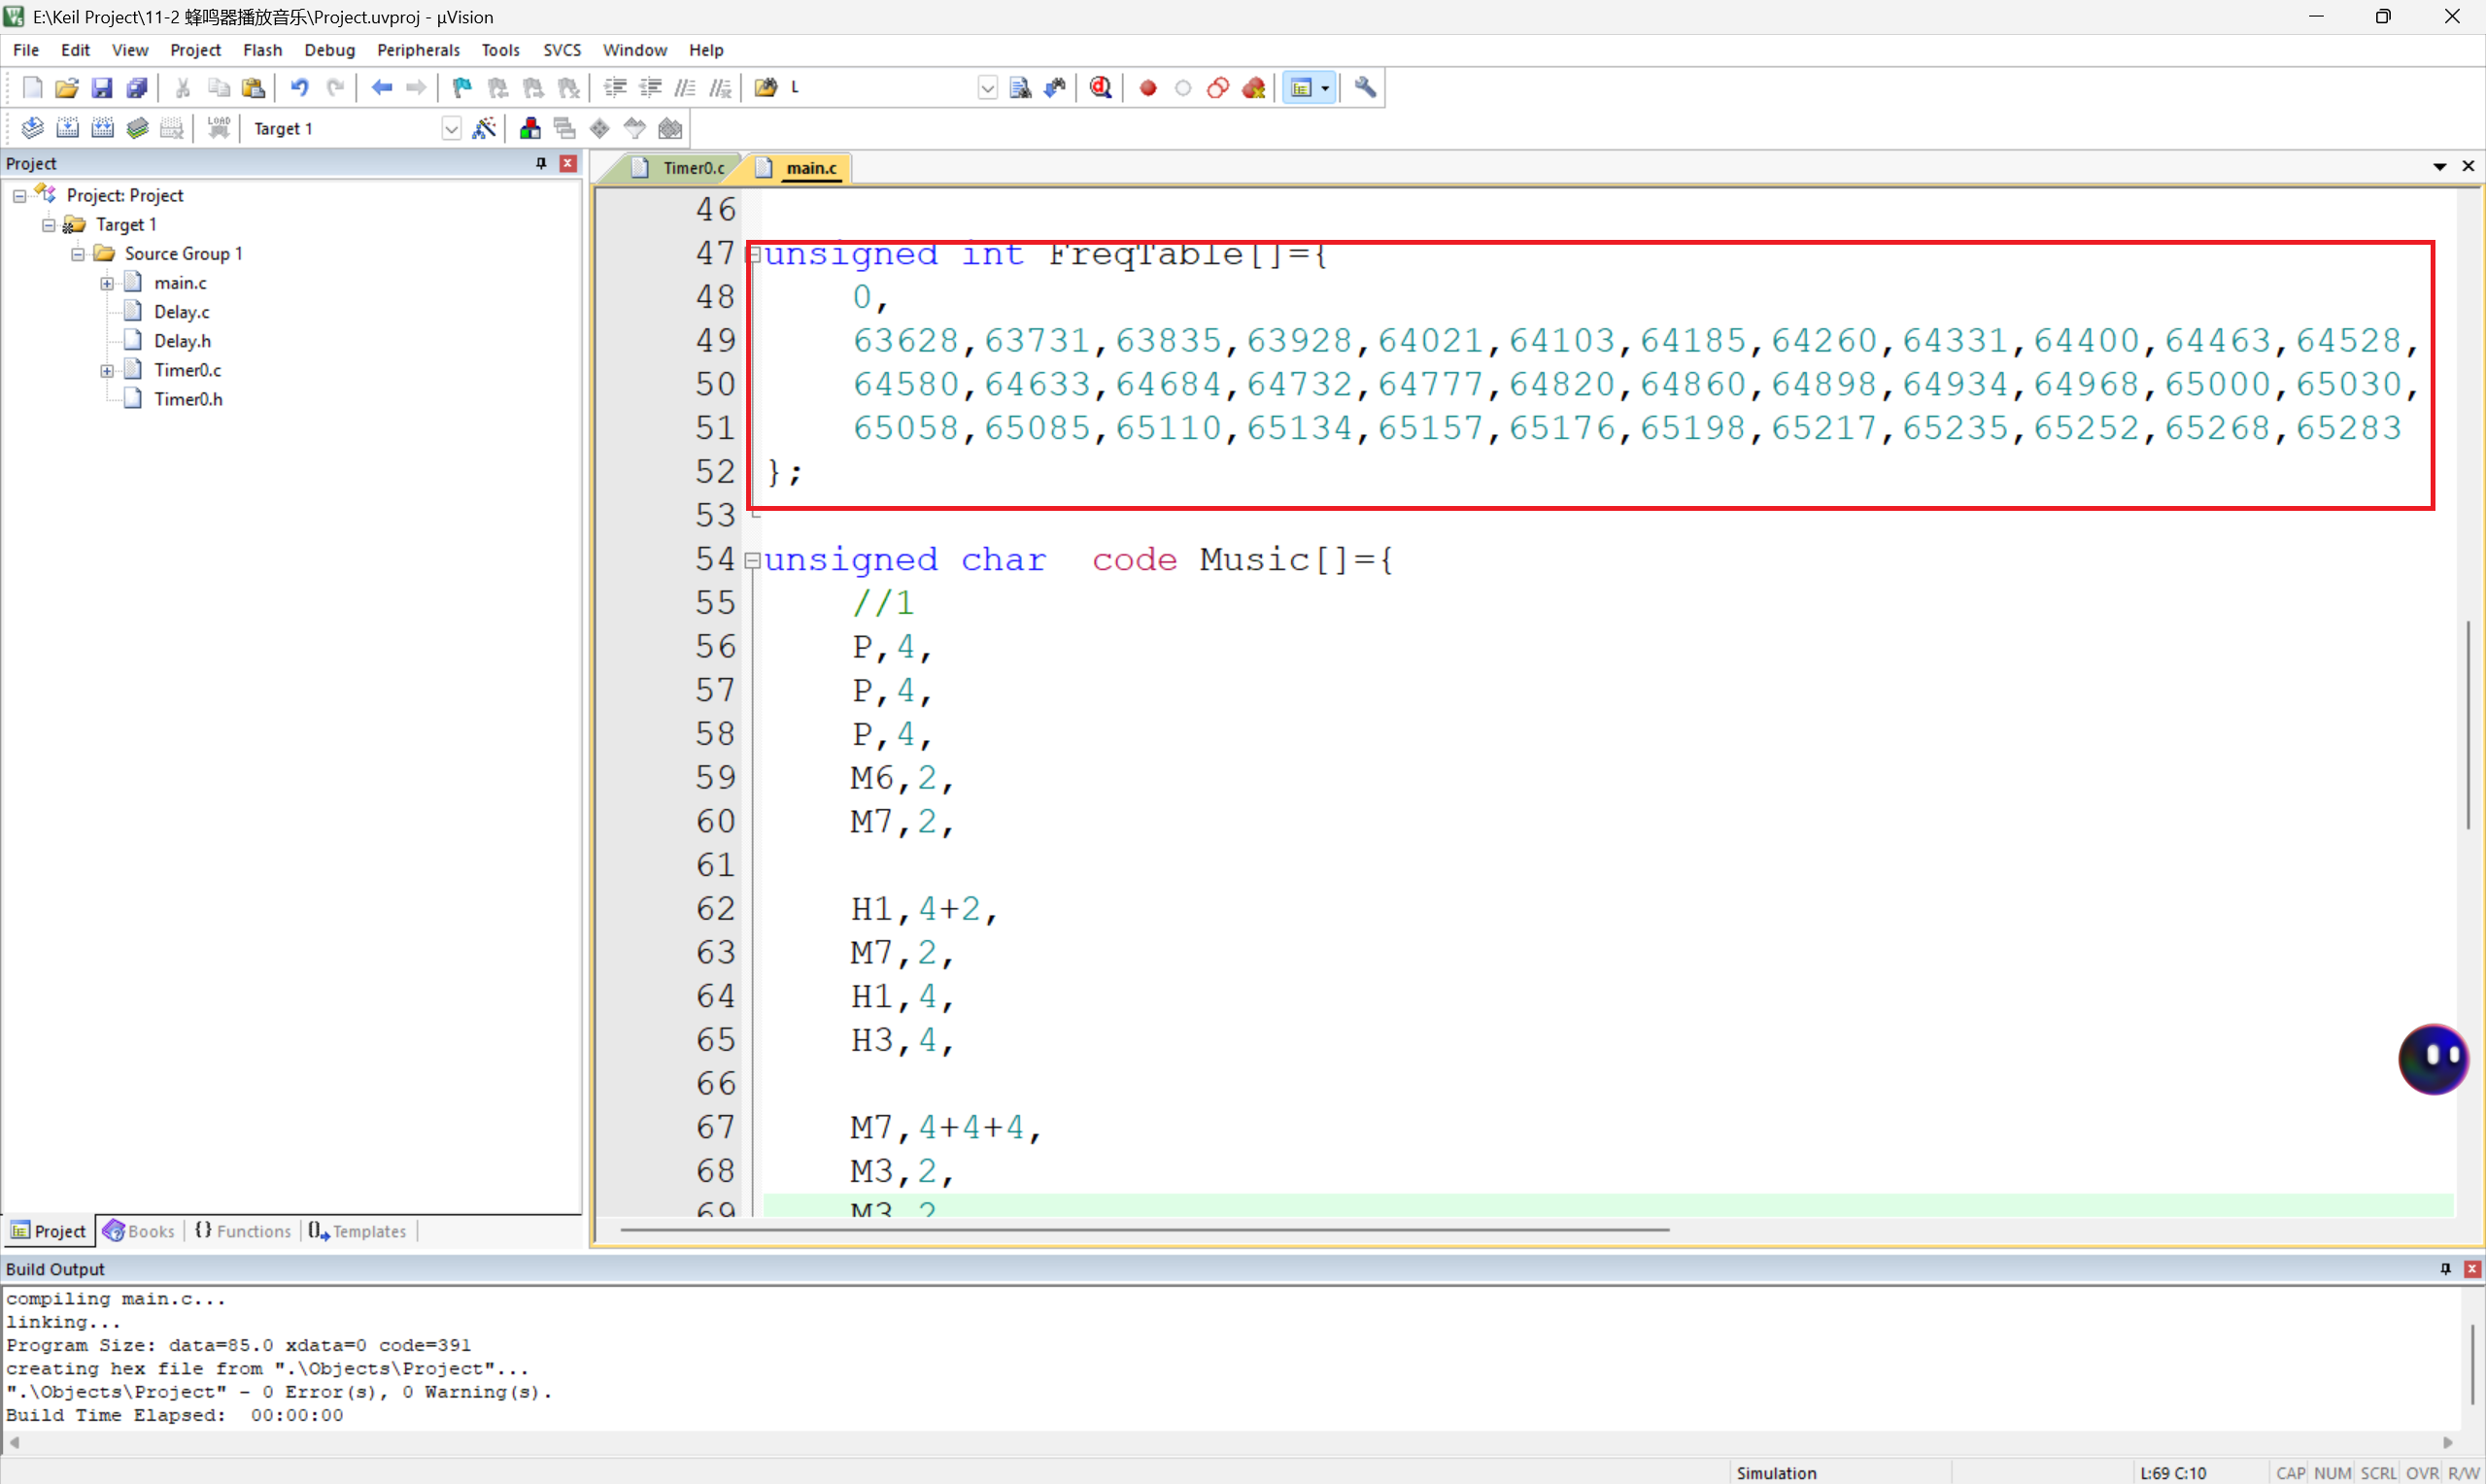2486x1484 pixels.
Task: Pin the Build Output panel
Action: (x=2445, y=1268)
